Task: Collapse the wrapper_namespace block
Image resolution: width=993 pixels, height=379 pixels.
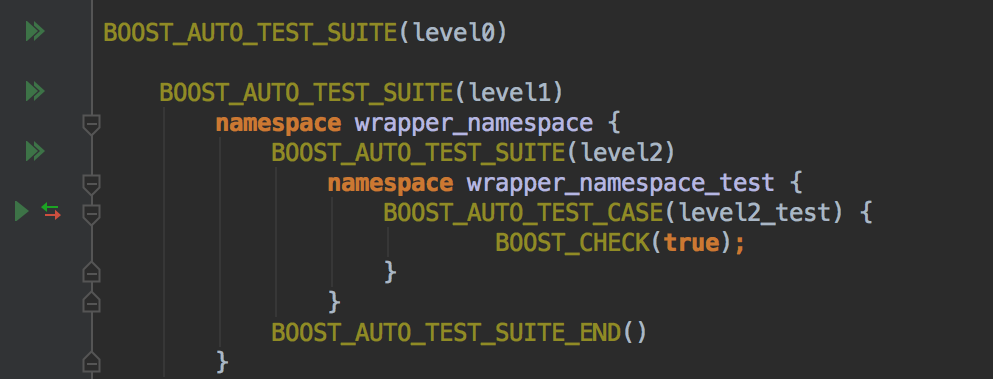Action: tap(92, 124)
